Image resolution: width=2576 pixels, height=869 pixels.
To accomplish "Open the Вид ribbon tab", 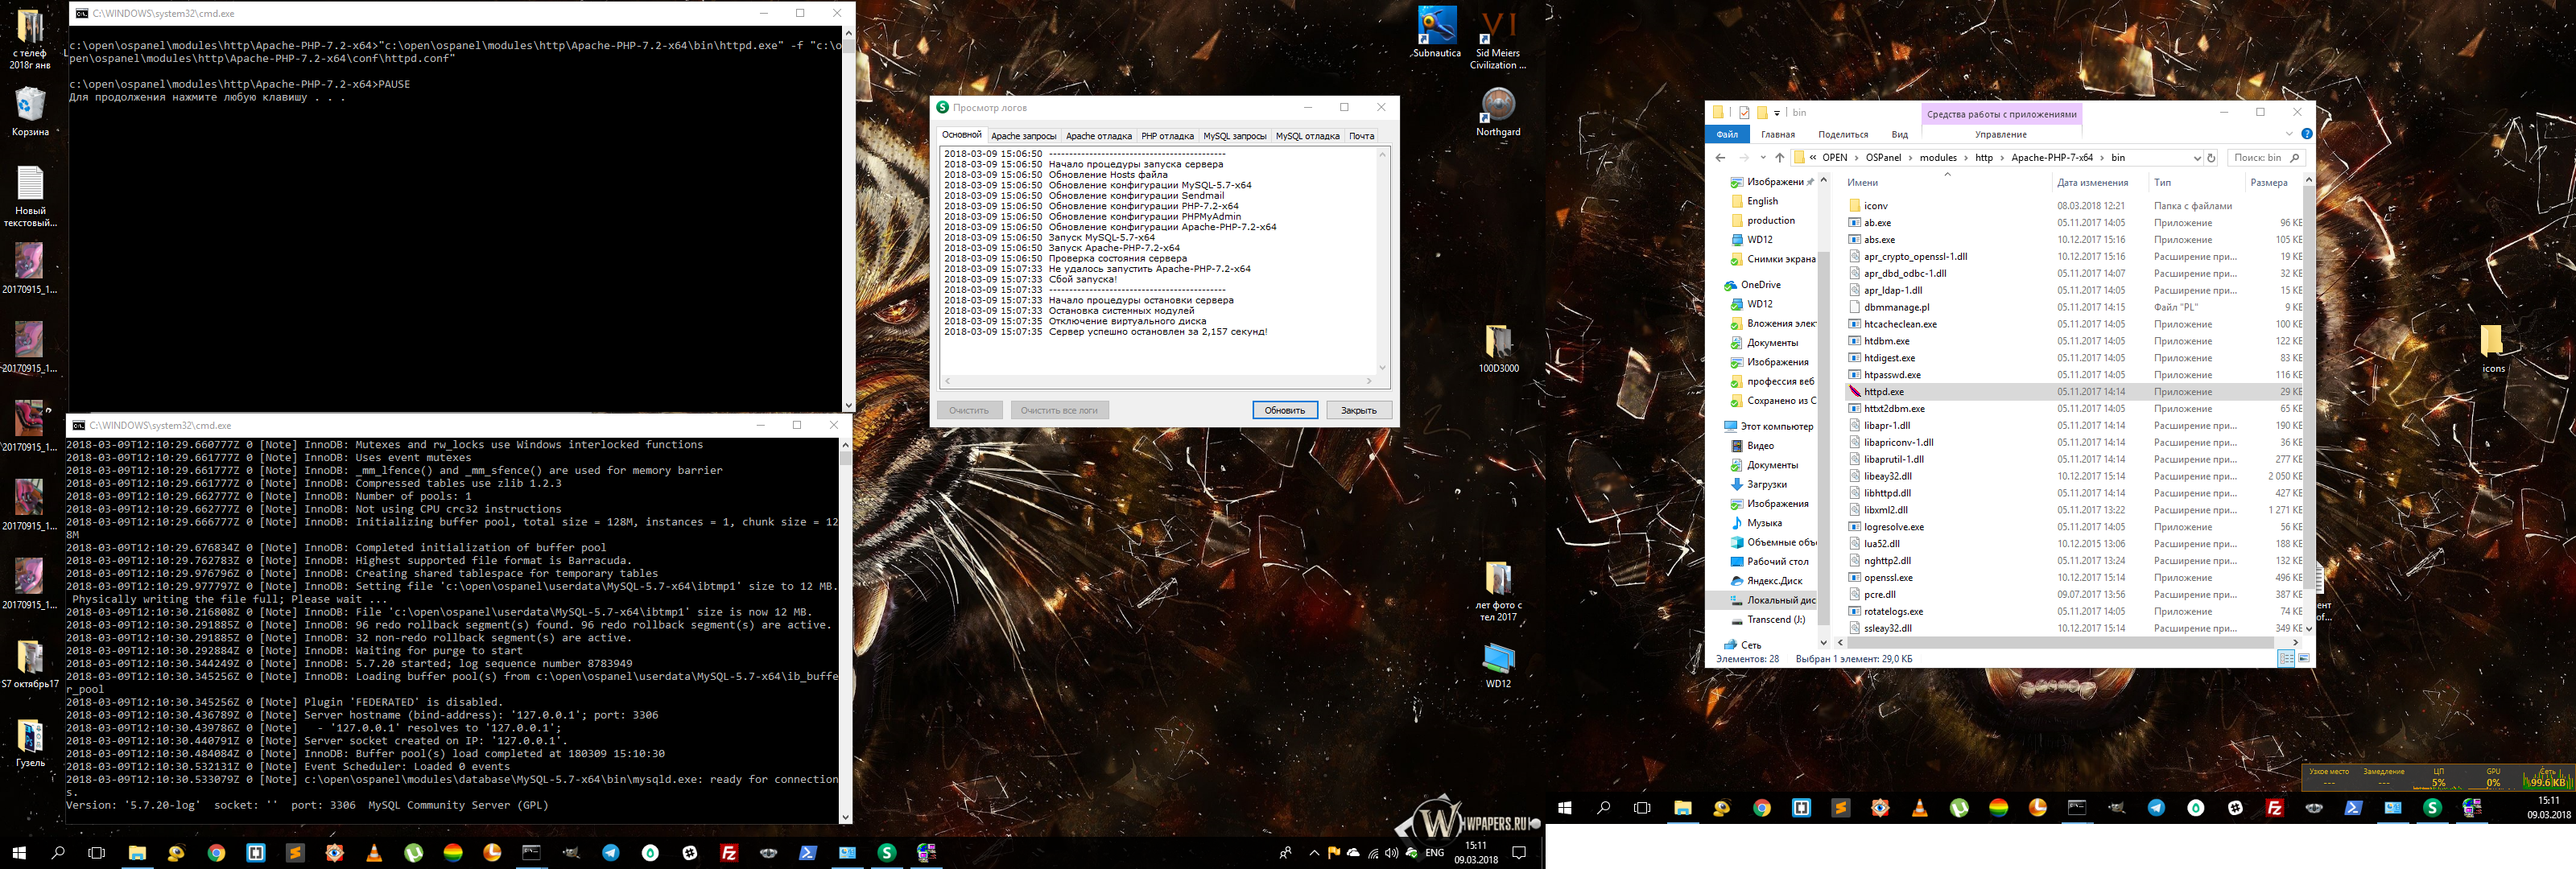I will (1899, 135).
